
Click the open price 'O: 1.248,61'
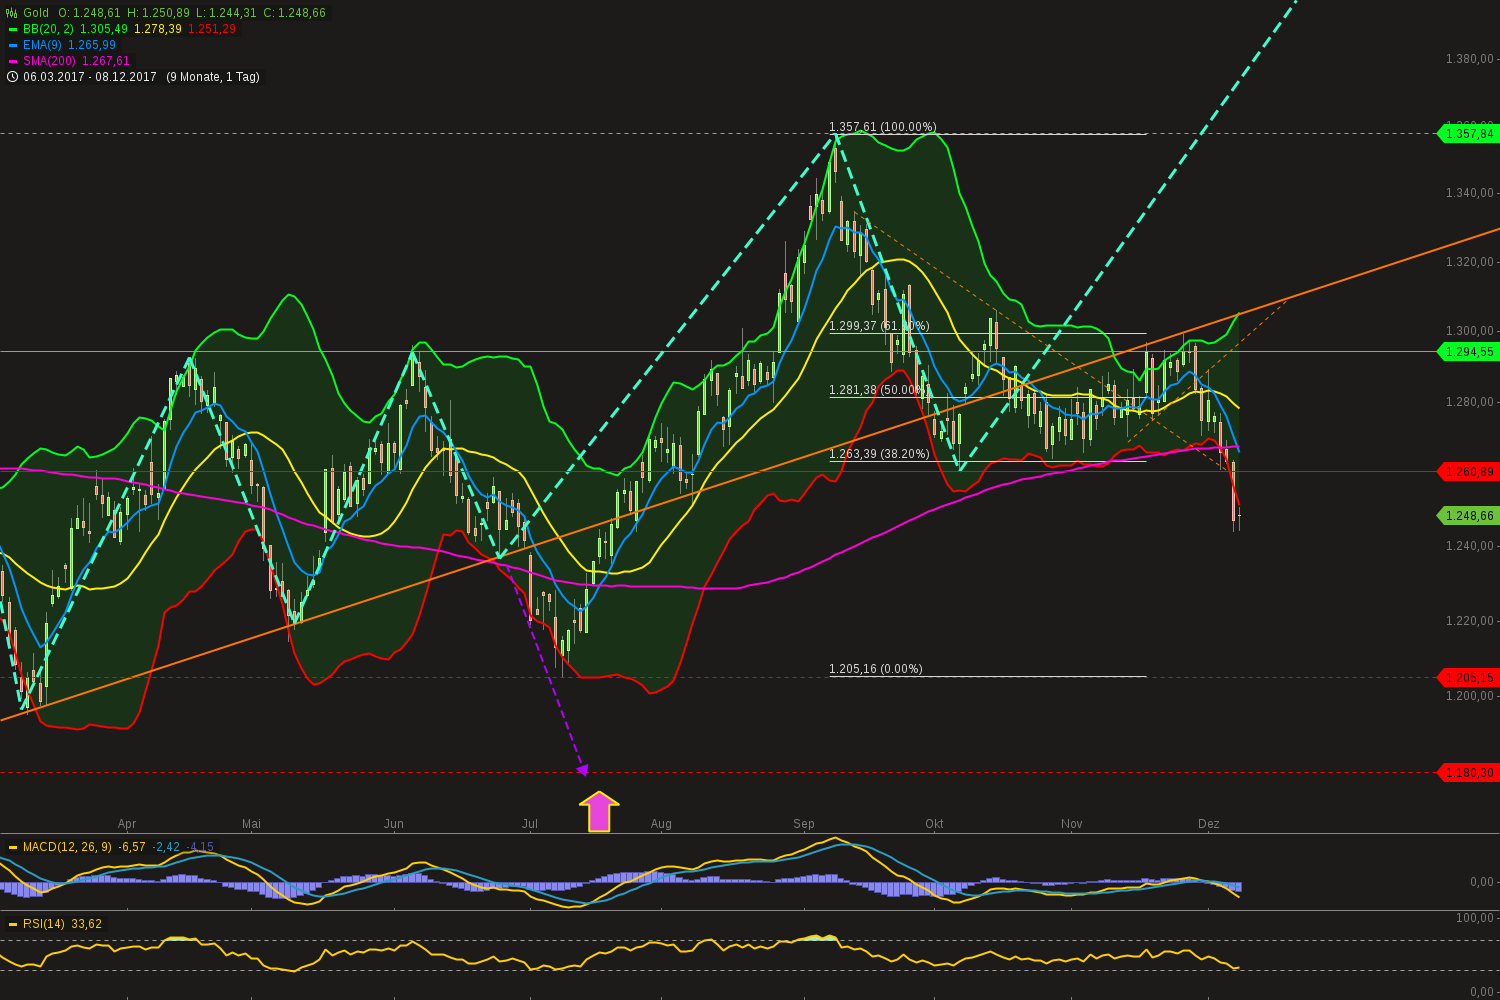pyautogui.click(x=89, y=13)
